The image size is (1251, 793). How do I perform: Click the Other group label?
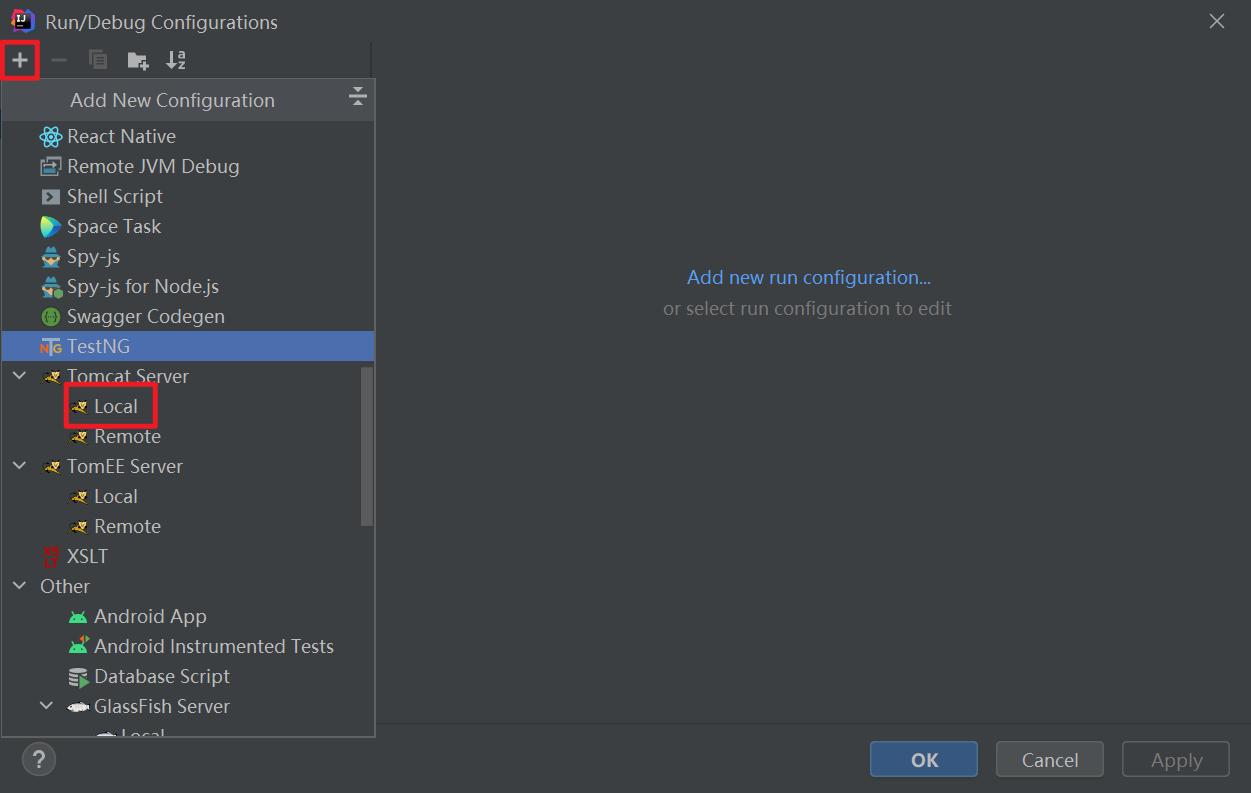click(x=65, y=587)
